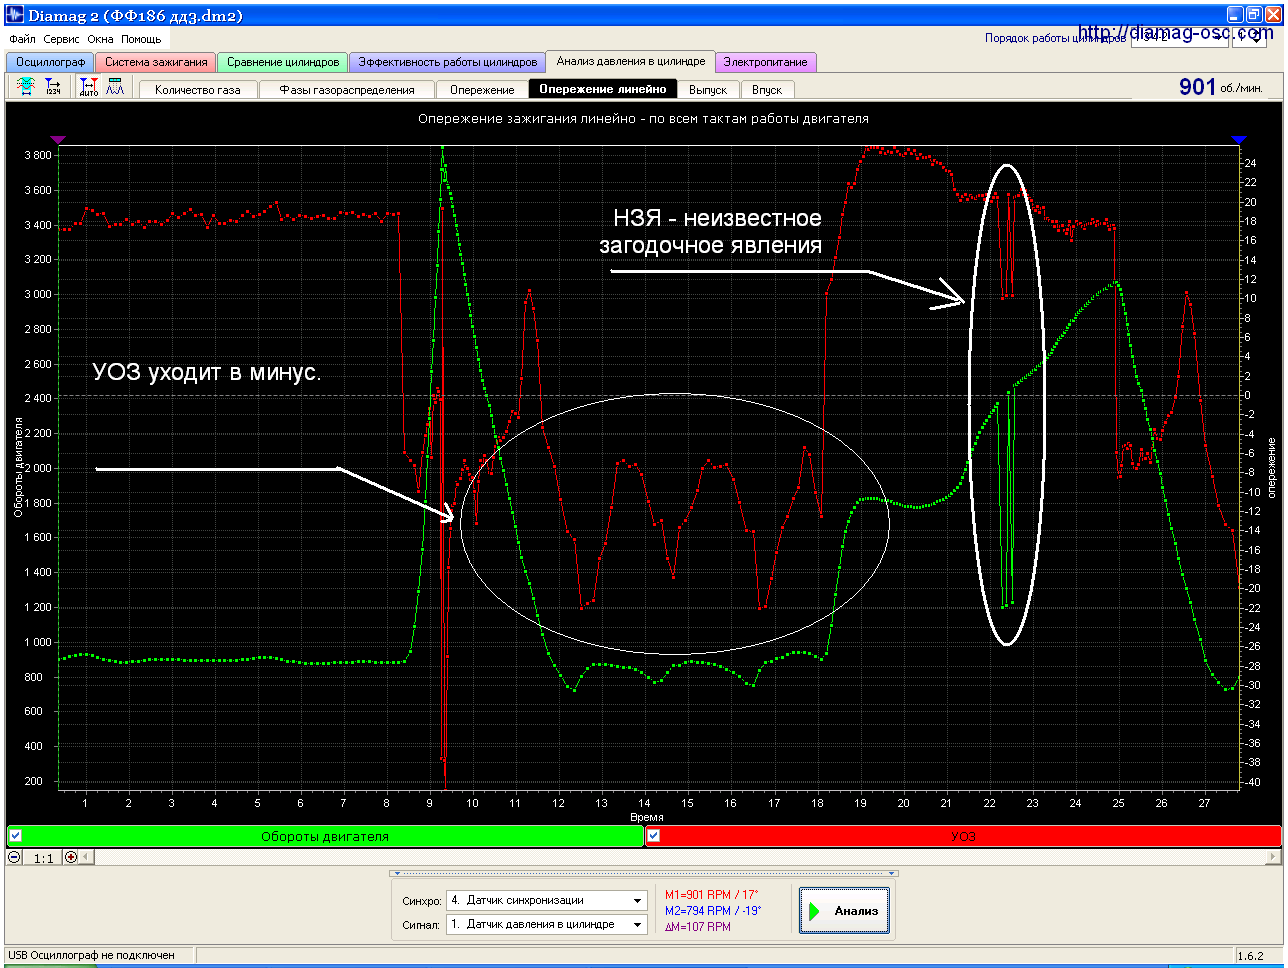
Task: Click the USB Осциллограф не подключен status
Action: 91,955
